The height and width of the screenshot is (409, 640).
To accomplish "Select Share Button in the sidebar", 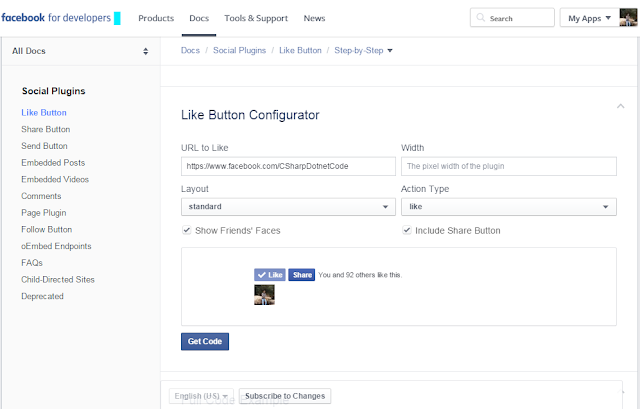I will click(x=46, y=129).
